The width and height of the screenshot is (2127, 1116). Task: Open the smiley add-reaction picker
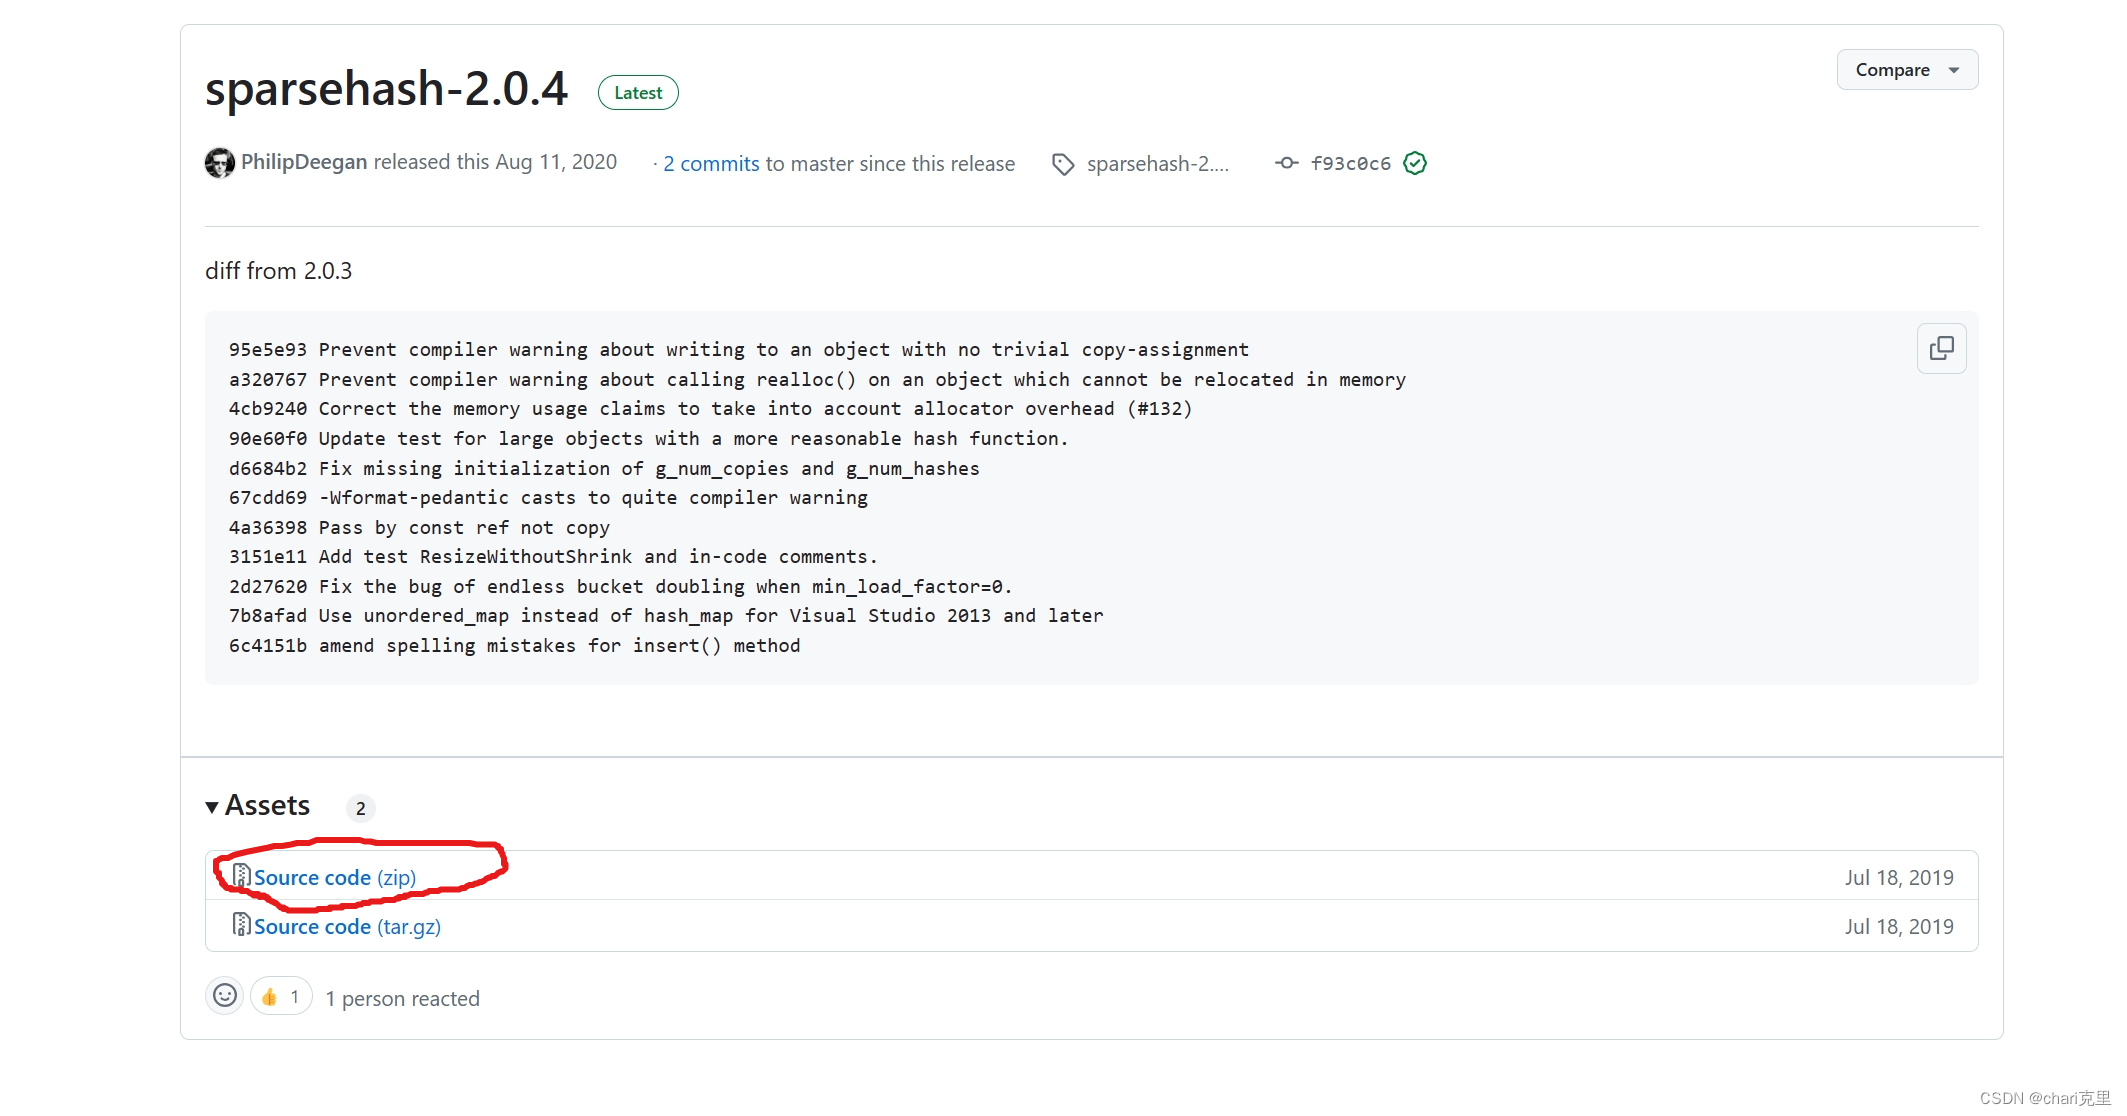(225, 996)
